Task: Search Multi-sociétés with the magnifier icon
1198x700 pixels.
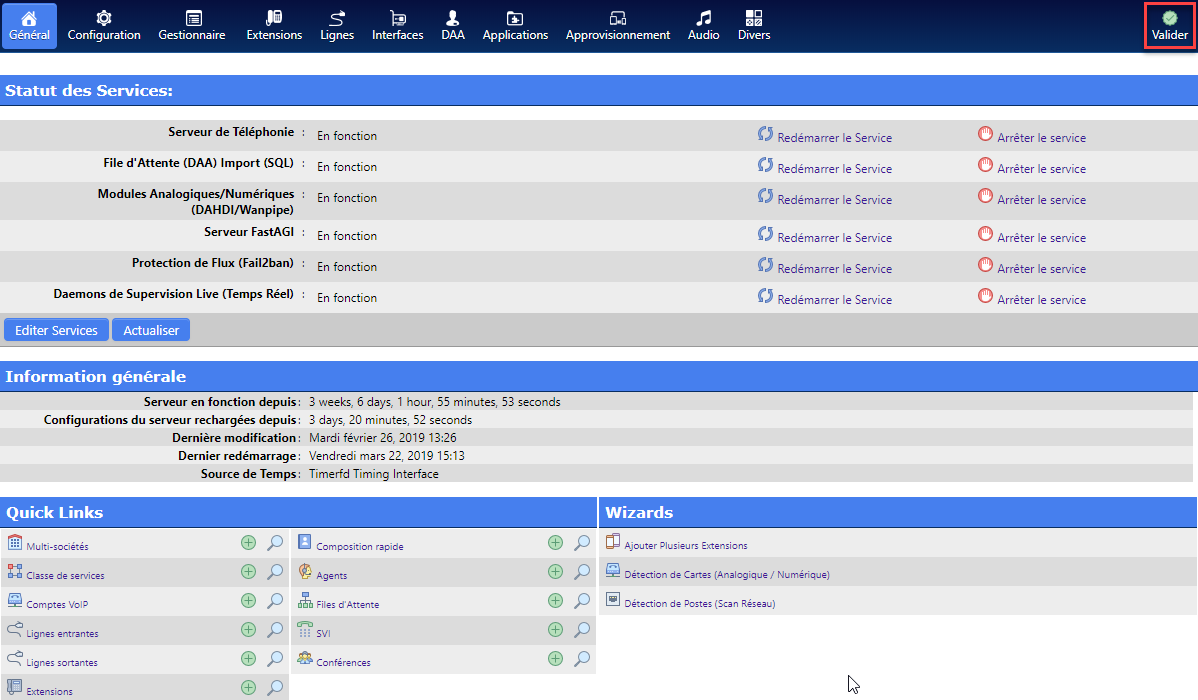Action: pyautogui.click(x=275, y=543)
